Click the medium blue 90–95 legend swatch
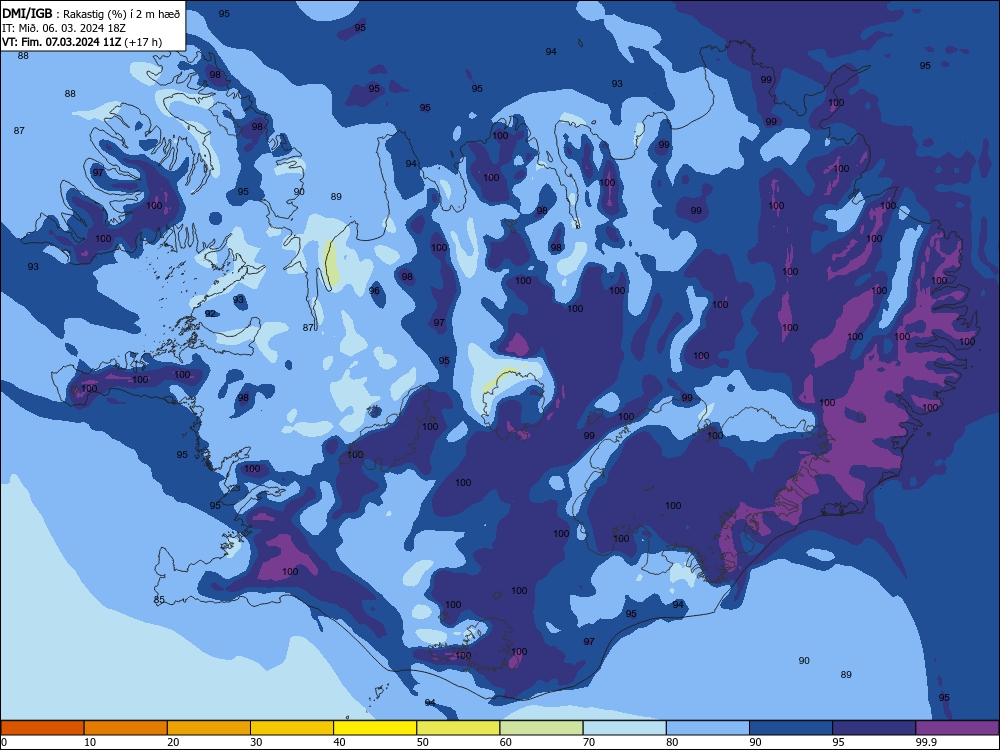Screen dimensions: 1000x750 tap(791, 728)
